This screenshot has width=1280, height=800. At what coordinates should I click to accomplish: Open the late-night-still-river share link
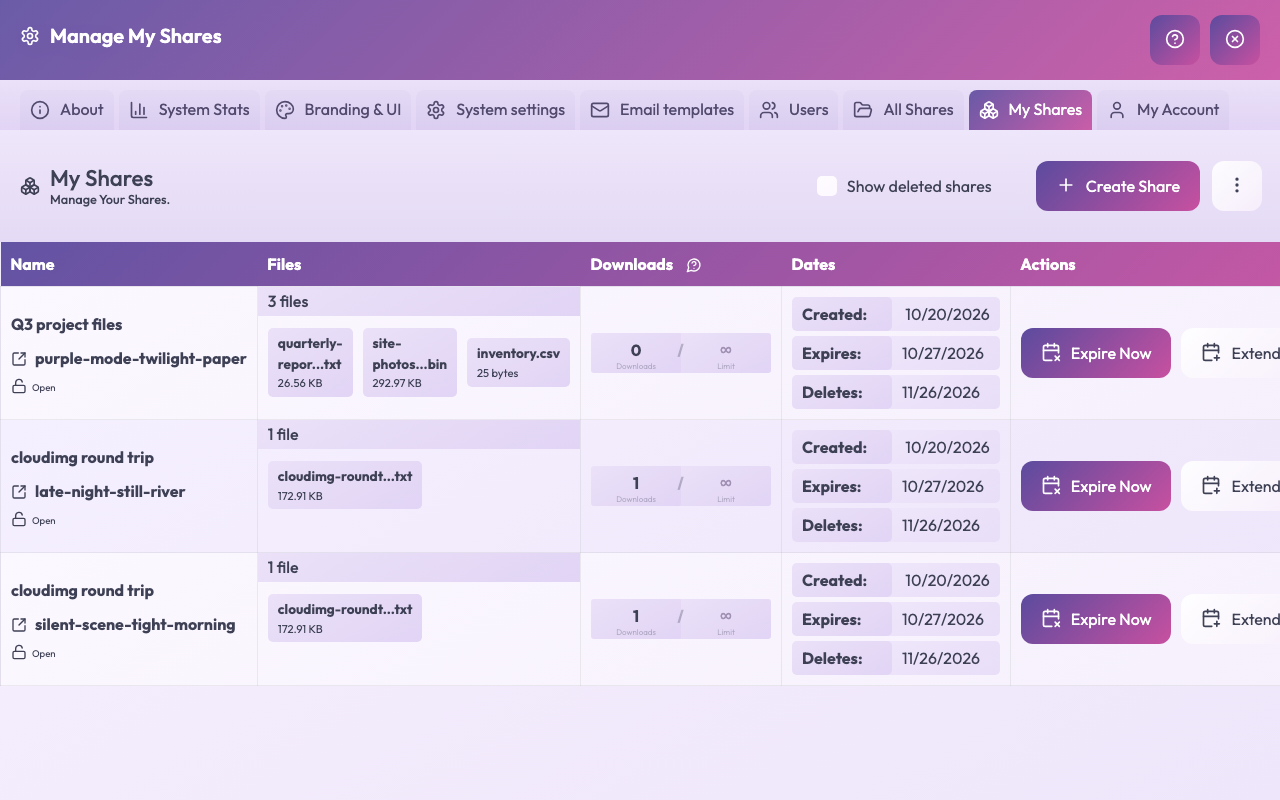[x=110, y=492]
